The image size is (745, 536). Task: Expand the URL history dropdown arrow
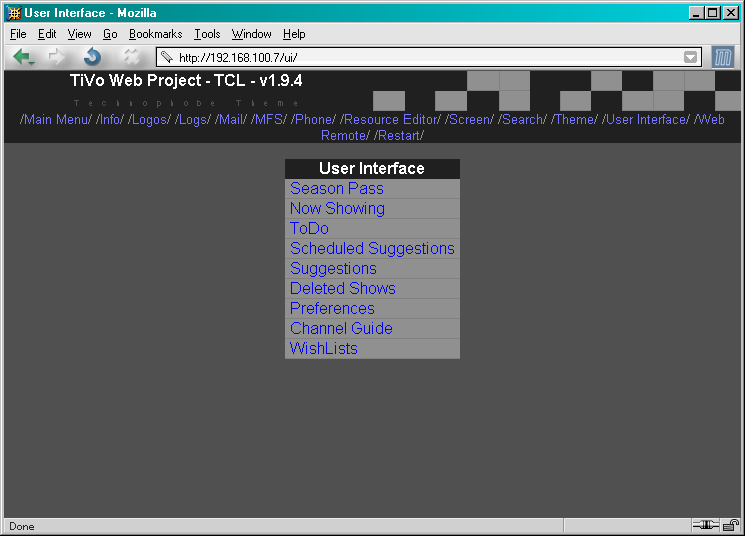690,57
